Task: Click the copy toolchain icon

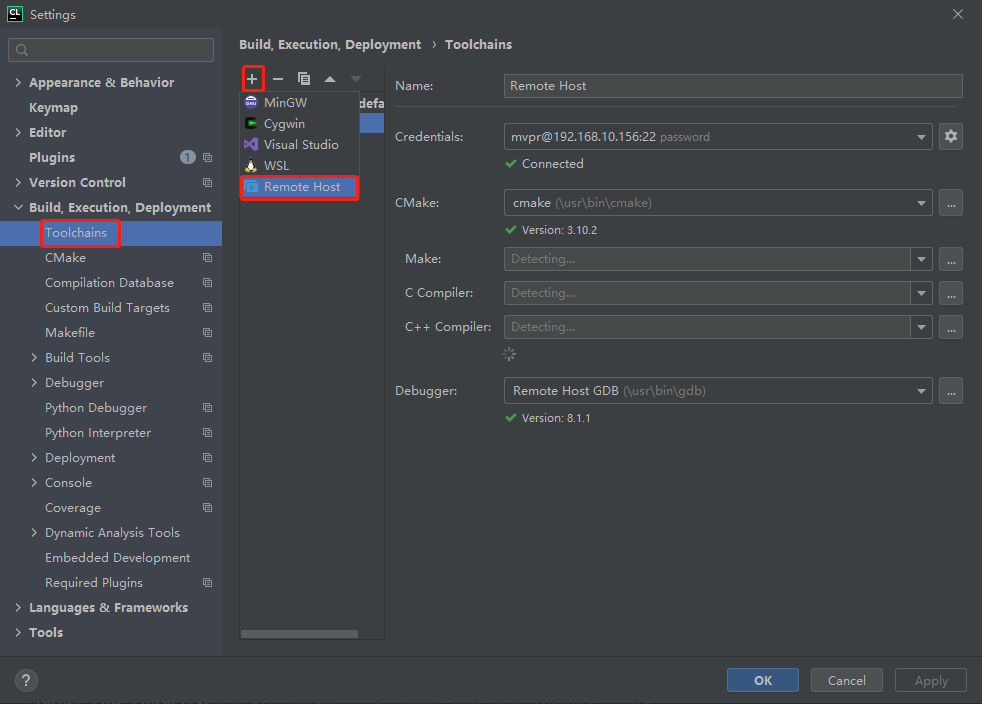Action: pos(304,79)
